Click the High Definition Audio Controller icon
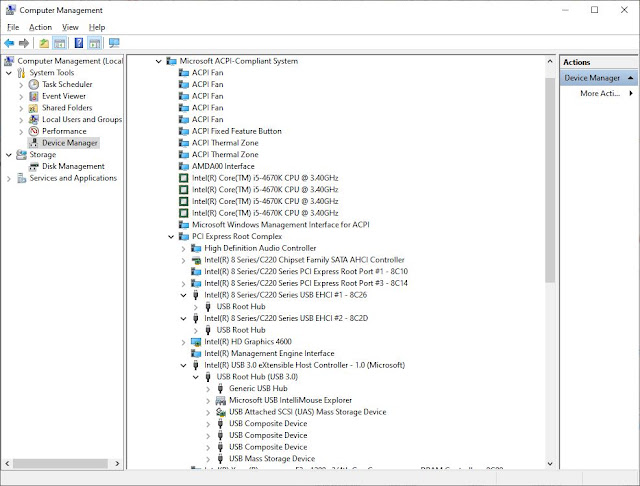Viewport: 640px width, 486px height. (196, 248)
